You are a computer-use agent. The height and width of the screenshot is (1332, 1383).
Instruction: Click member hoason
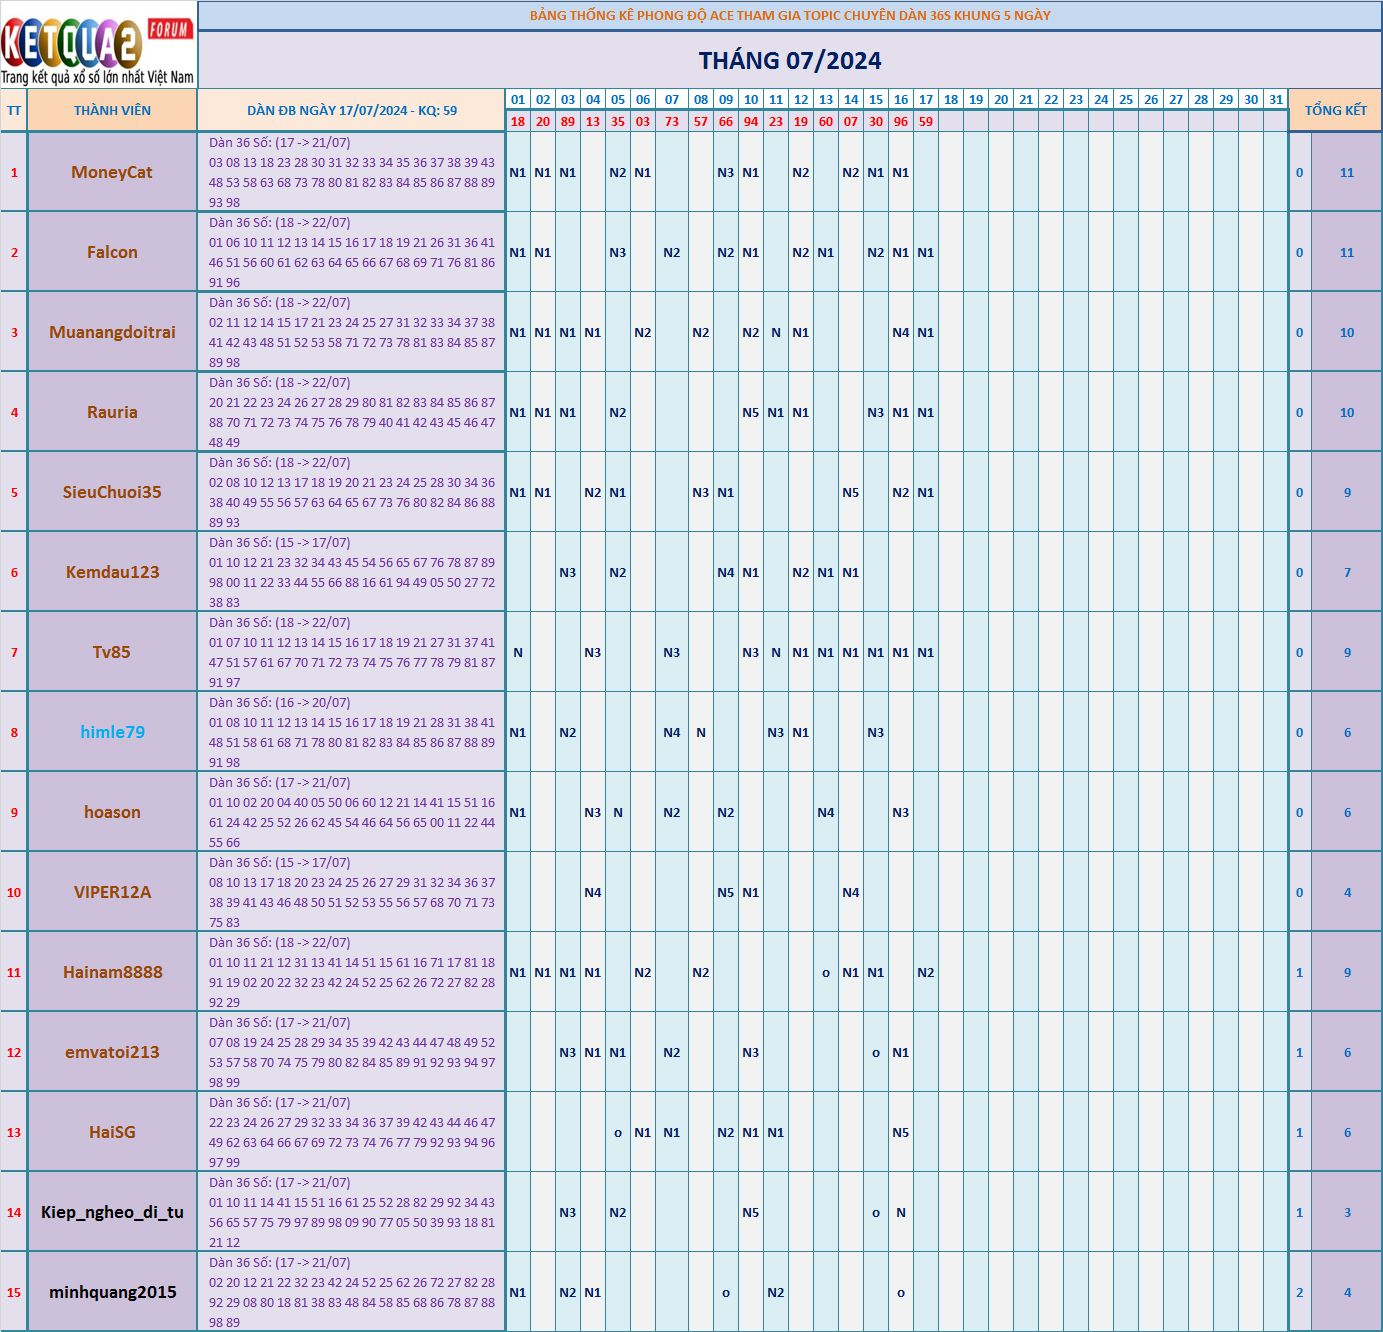[112, 812]
